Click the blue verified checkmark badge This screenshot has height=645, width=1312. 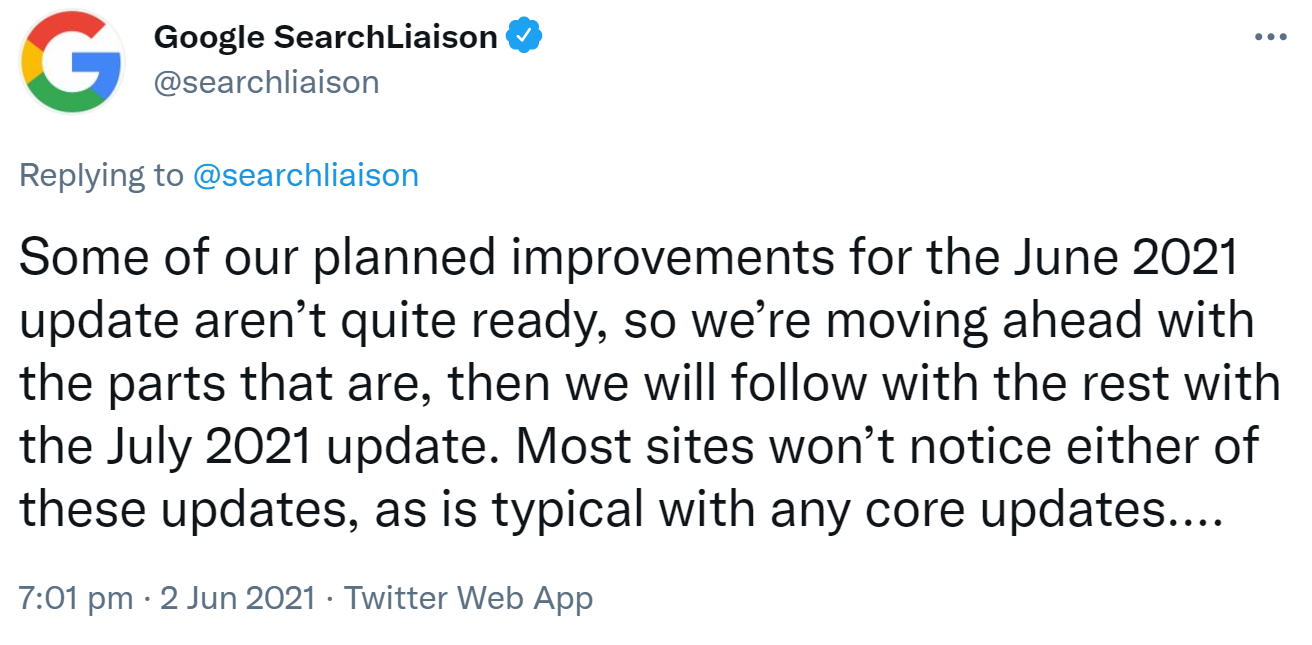pyautogui.click(x=524, y=37)
